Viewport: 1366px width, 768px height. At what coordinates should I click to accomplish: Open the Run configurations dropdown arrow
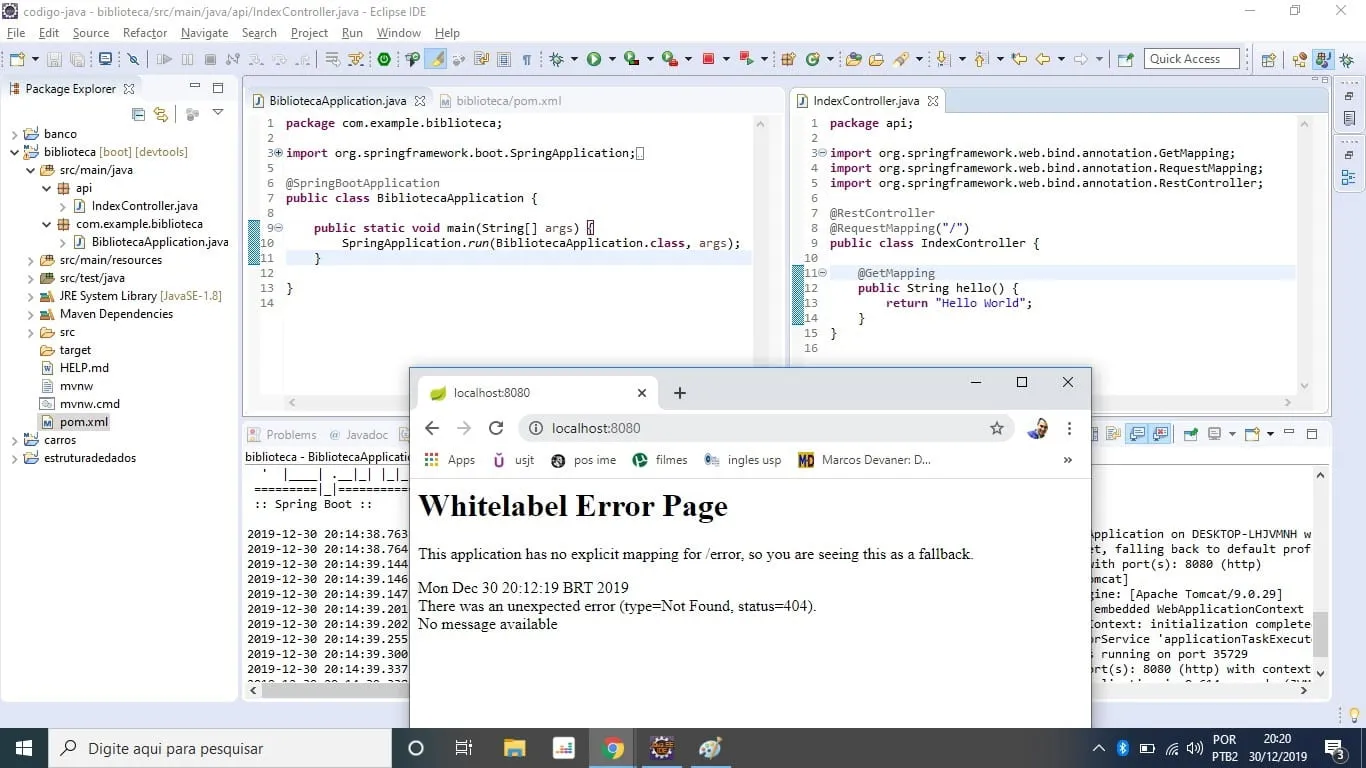click(611, 59)
